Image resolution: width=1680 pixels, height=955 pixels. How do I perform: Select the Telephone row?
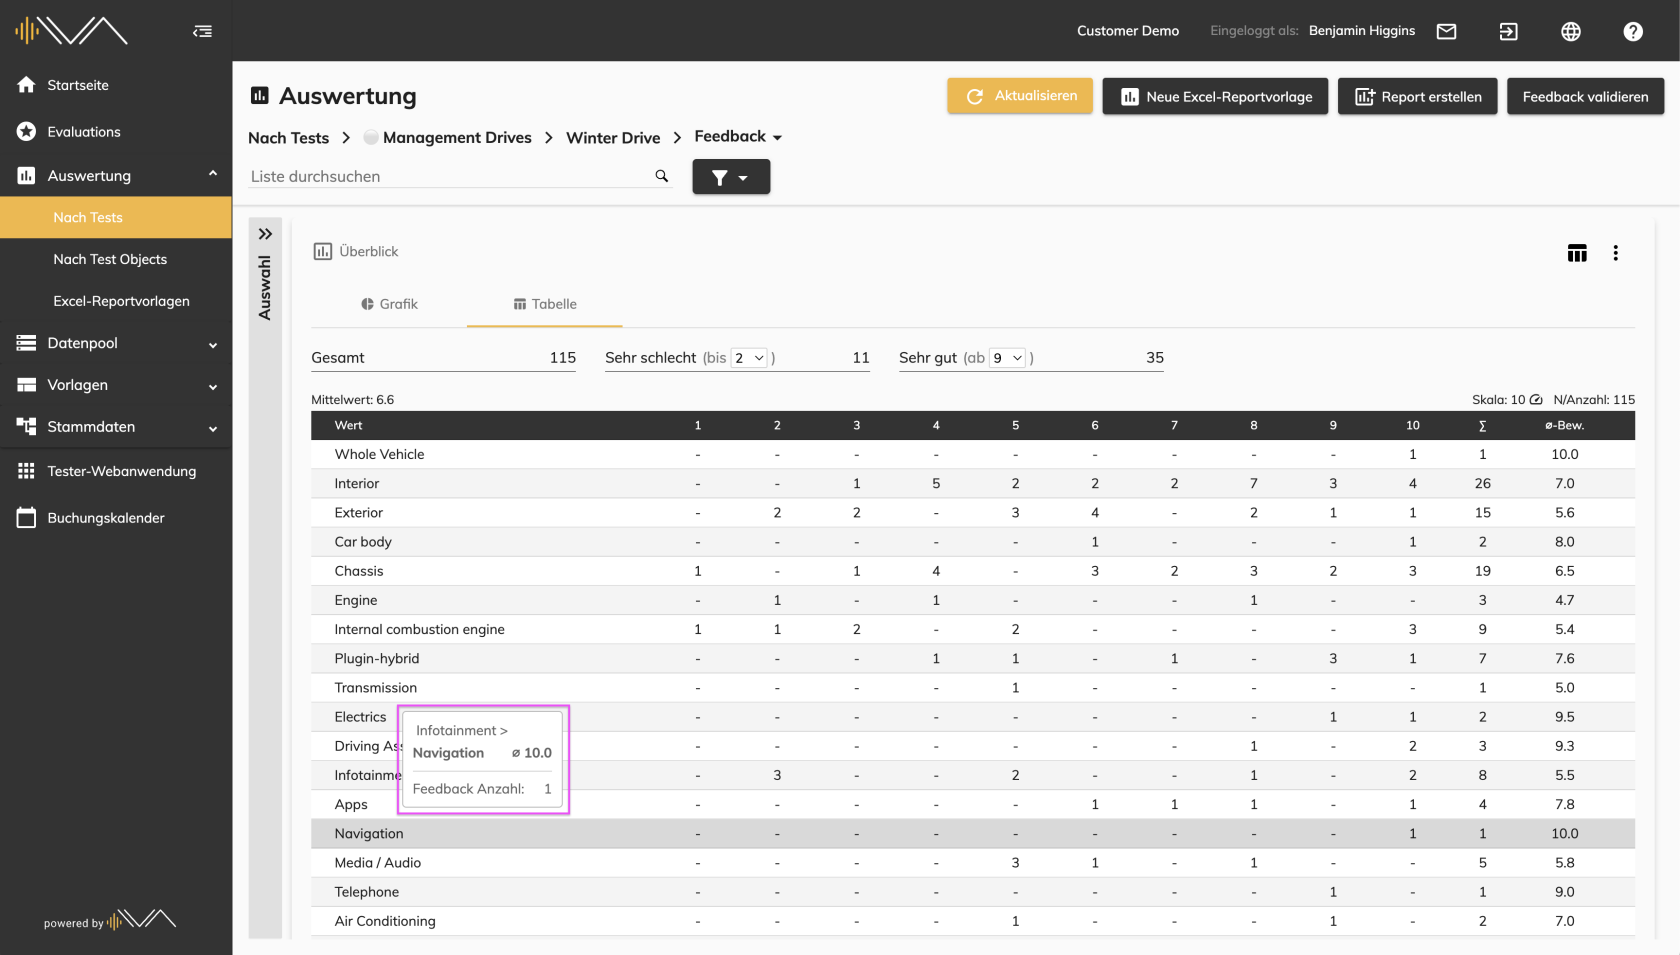[973, 892]
